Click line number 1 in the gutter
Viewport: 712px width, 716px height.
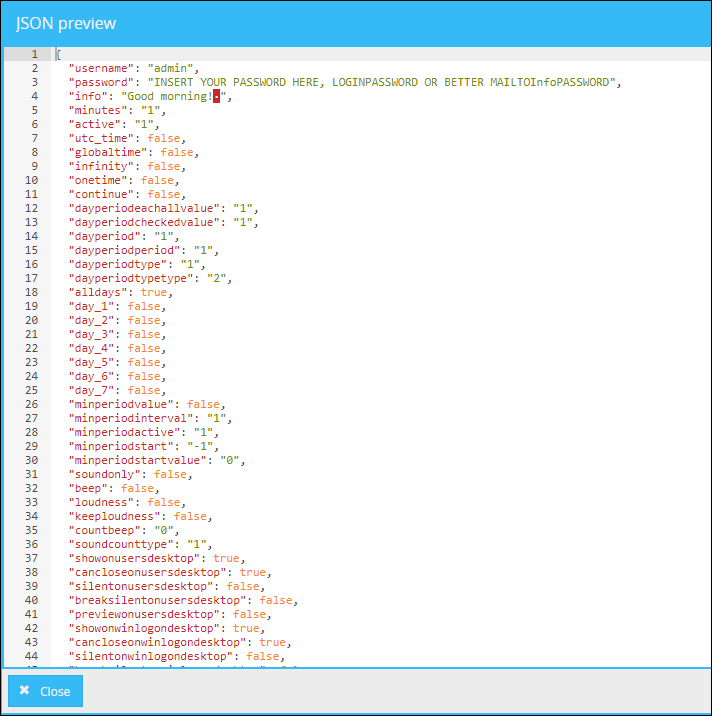point(34,54)
